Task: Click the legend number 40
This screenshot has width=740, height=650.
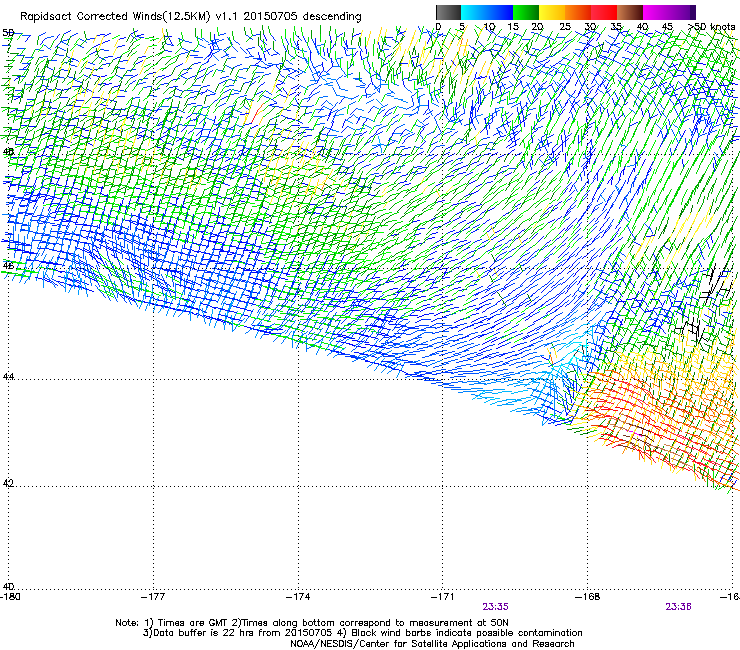Action: click(642, 26)
